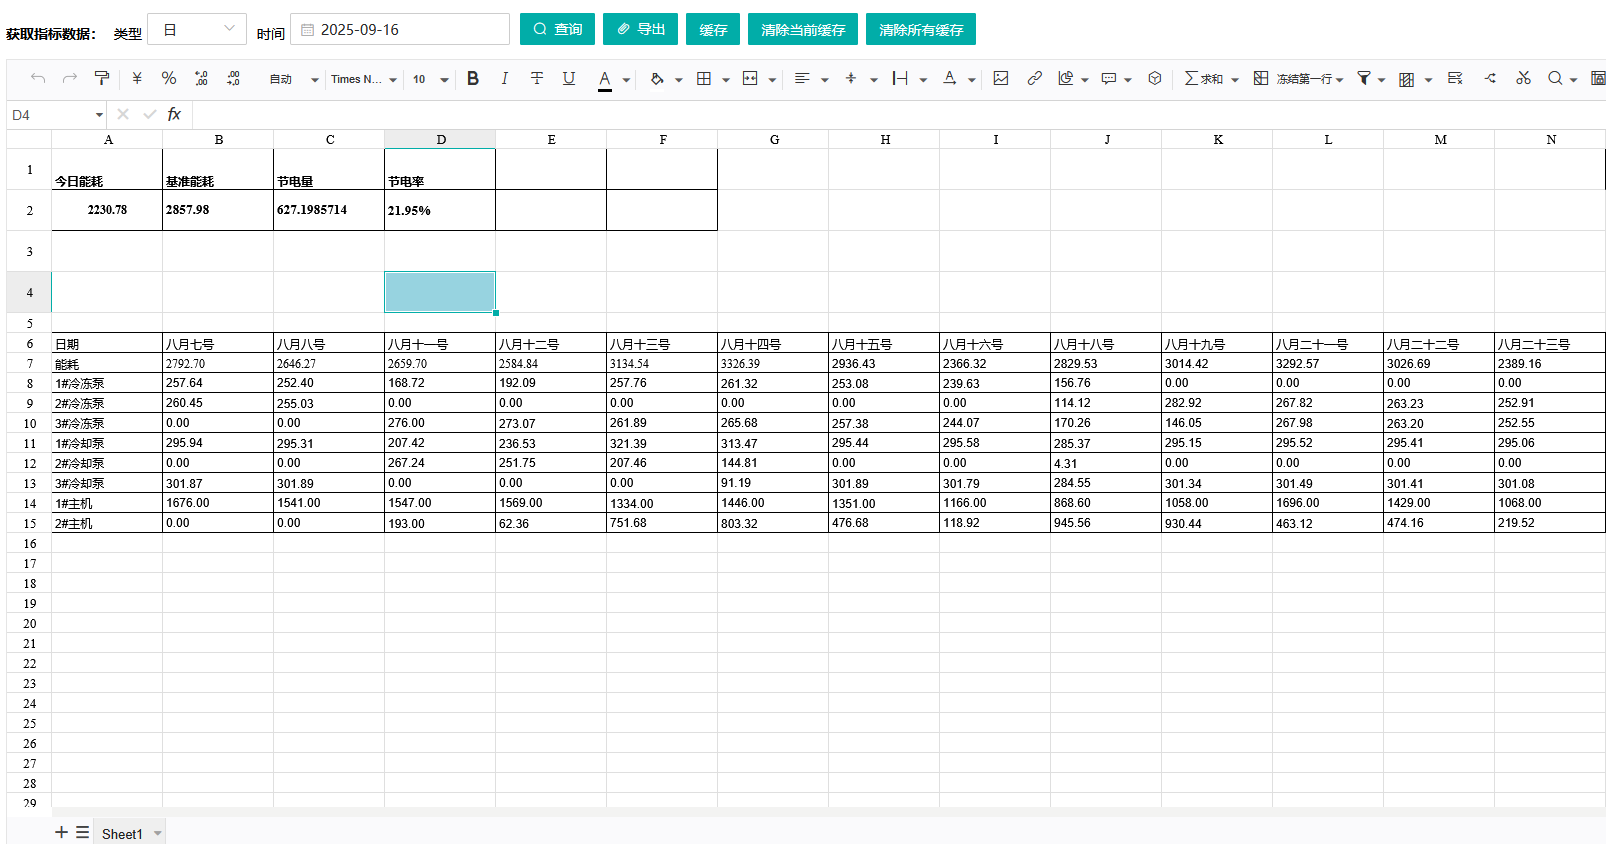Click the font color A swatch

pos(605,78)
